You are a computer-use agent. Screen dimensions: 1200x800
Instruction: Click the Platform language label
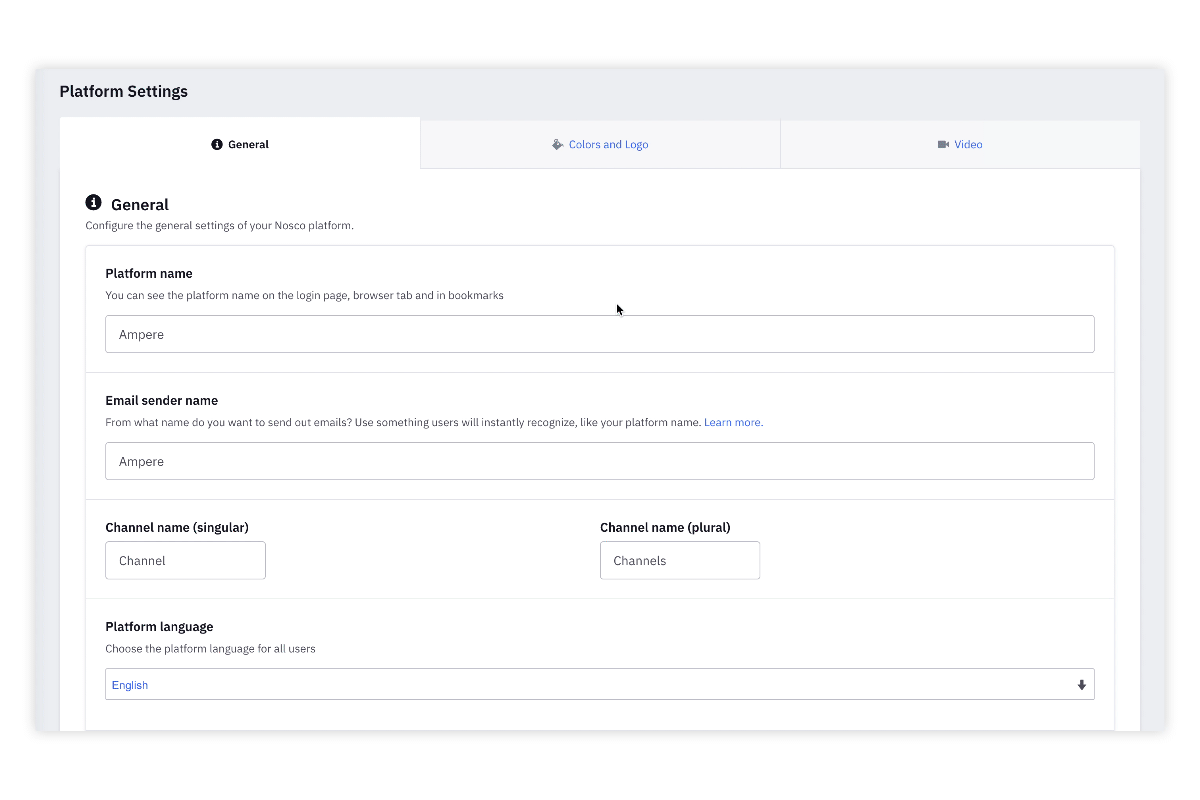(159, 626)
